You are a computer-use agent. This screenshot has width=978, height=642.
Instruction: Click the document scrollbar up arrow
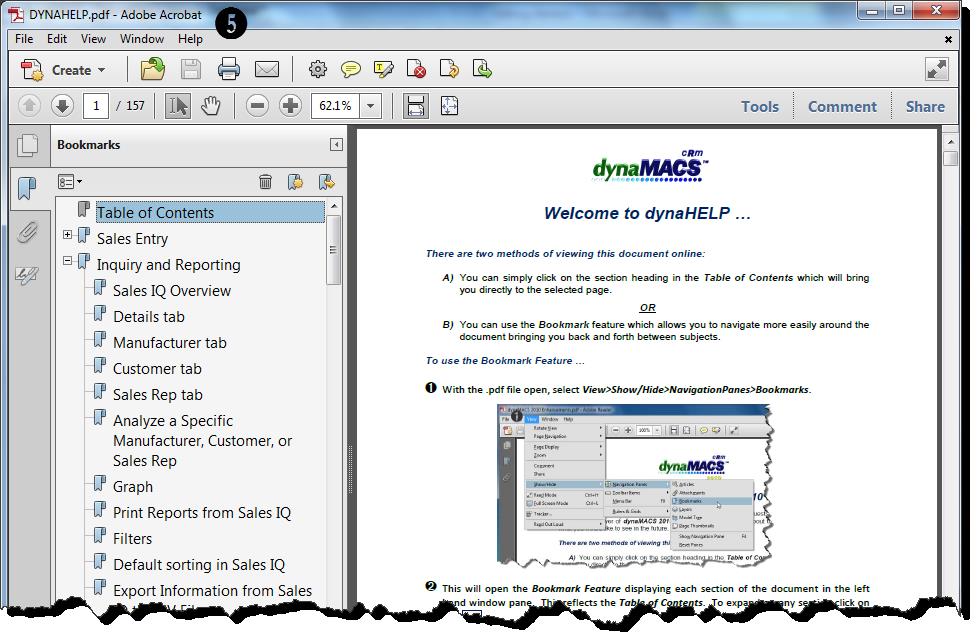(951, 141)
